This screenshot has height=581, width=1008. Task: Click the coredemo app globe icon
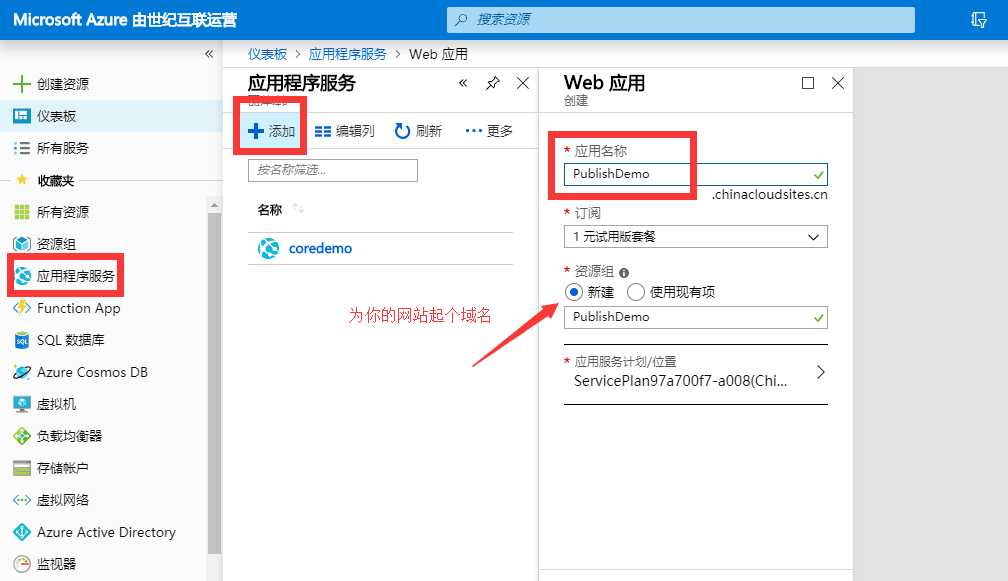pos(269,248)
